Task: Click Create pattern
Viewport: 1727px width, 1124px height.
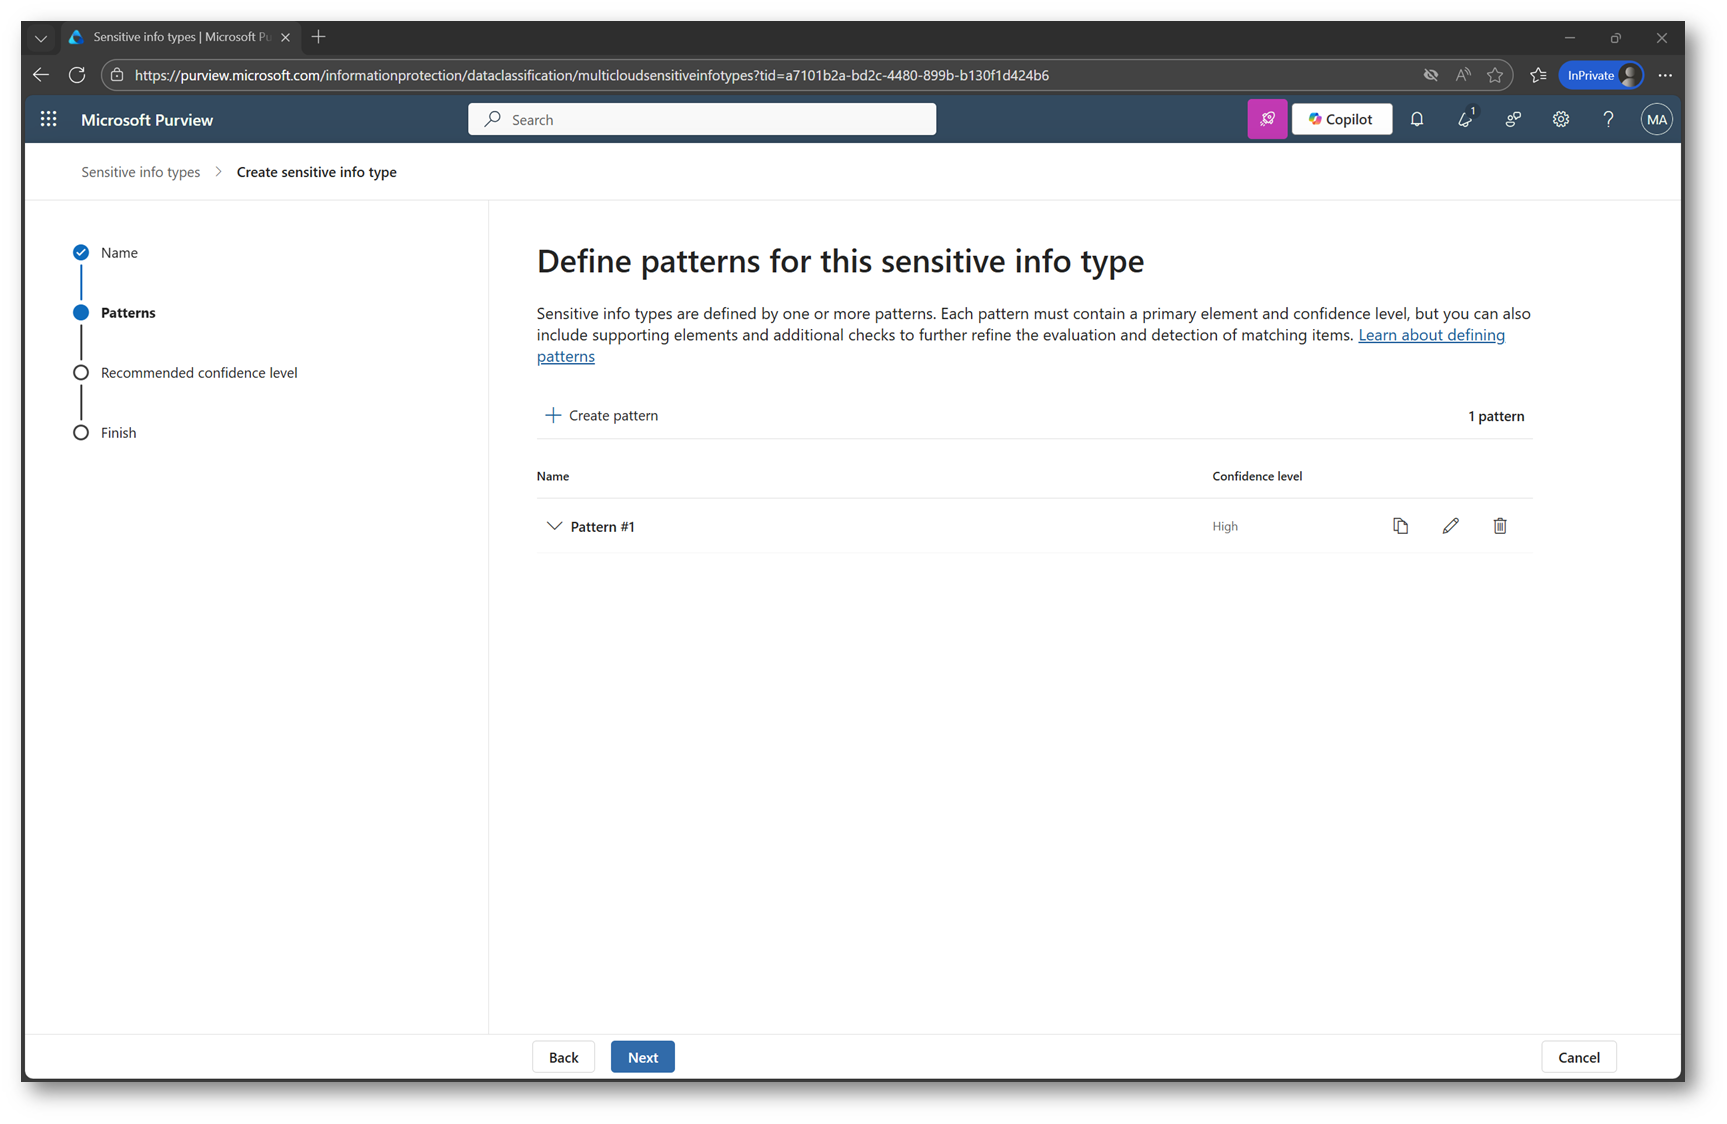Action: [602, 415]
